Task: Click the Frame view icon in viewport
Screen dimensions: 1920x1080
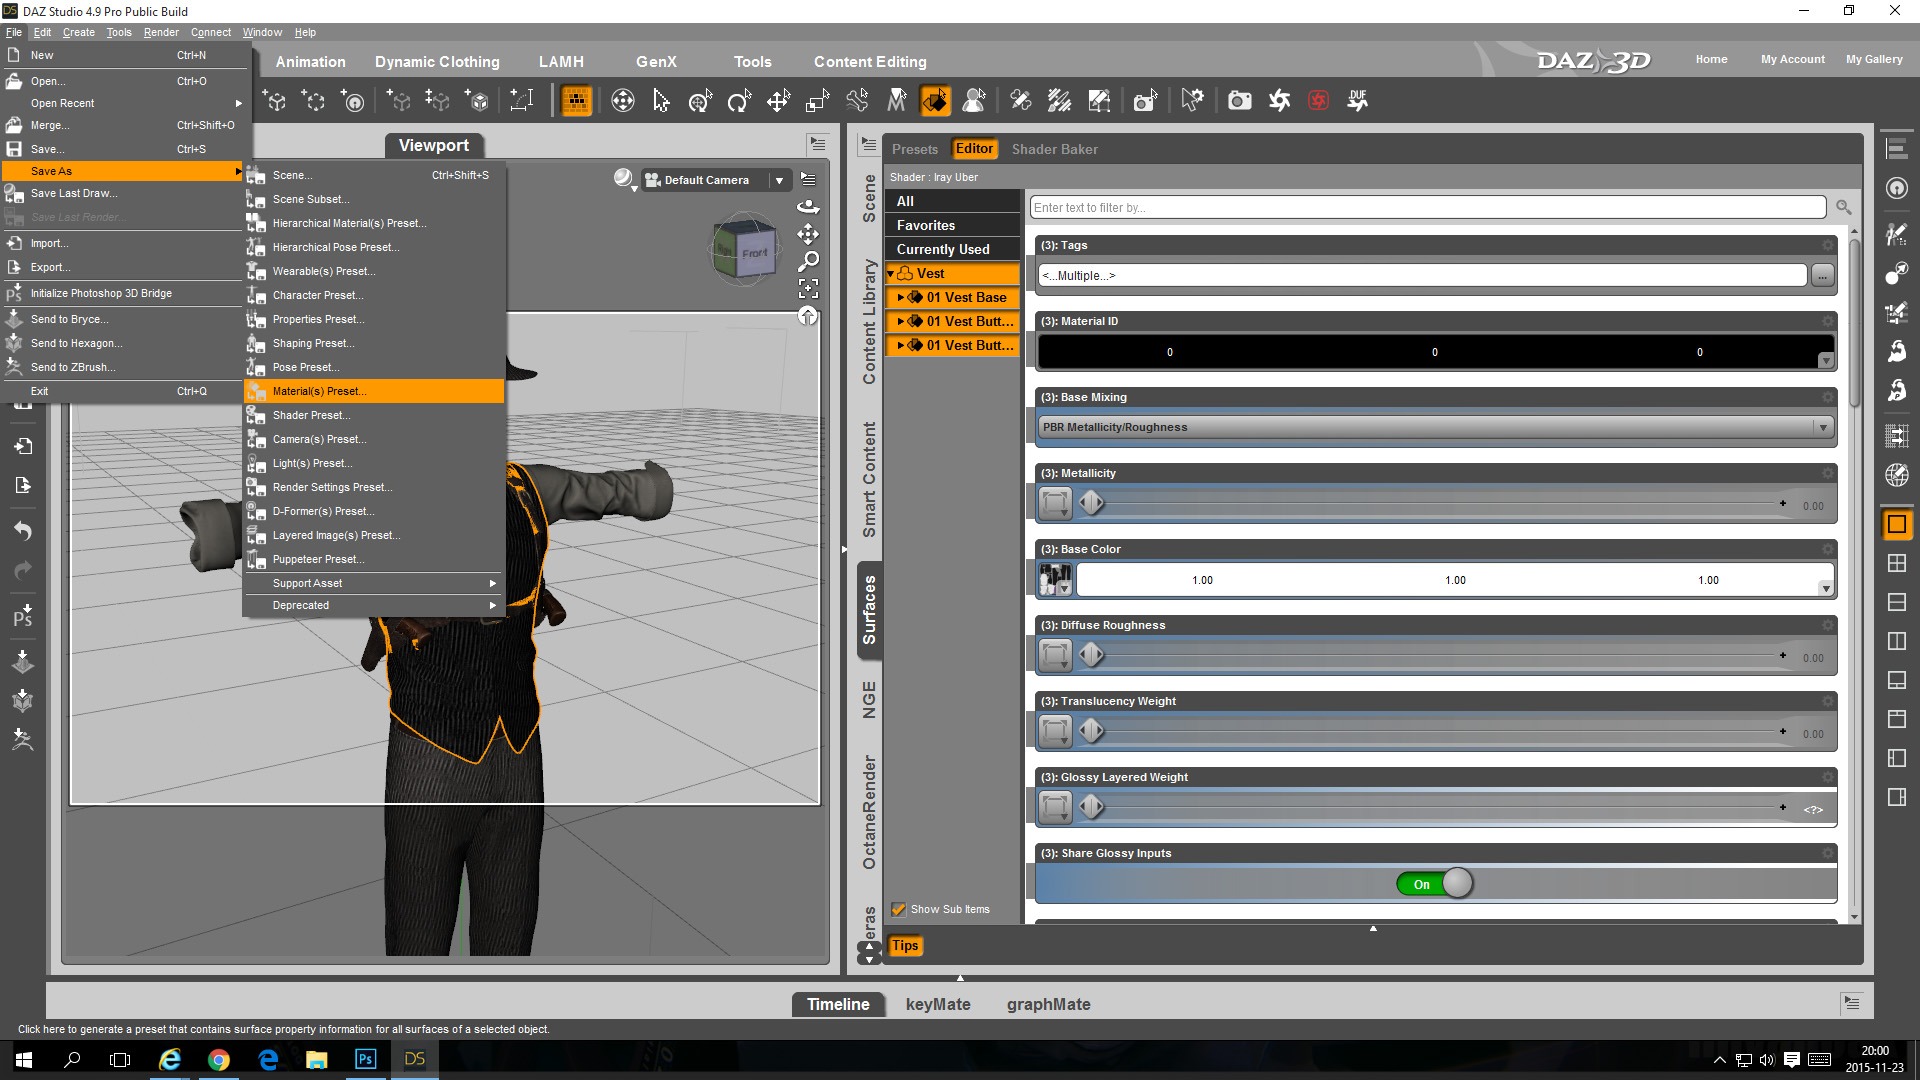Action: click(x=808, y=289)
